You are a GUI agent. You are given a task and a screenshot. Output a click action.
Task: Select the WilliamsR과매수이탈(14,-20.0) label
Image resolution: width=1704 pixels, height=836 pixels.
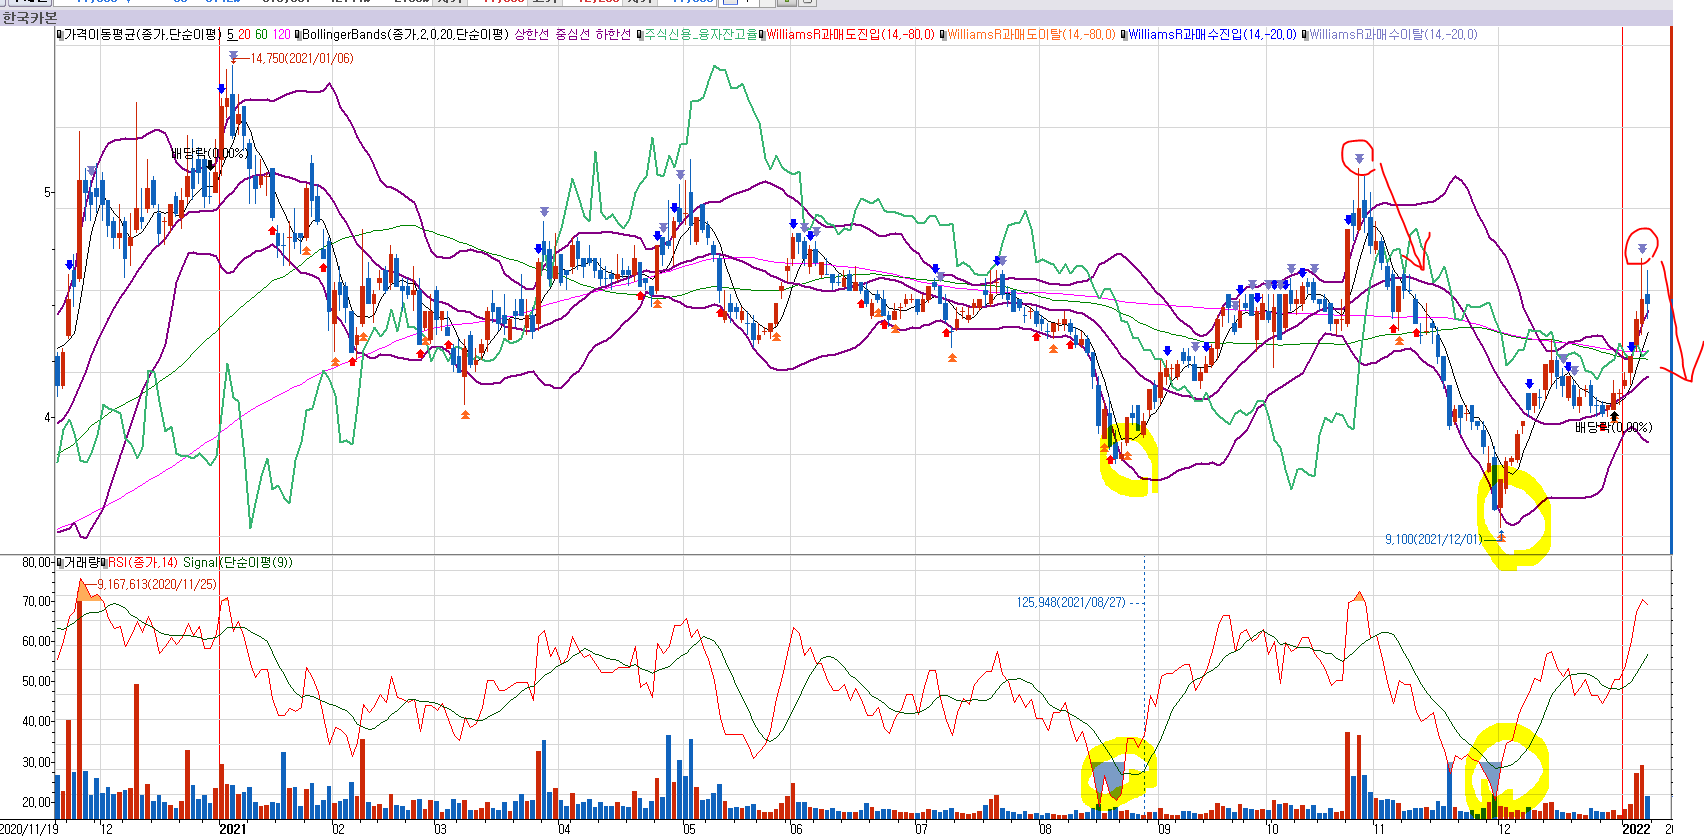coord(1393,34)
